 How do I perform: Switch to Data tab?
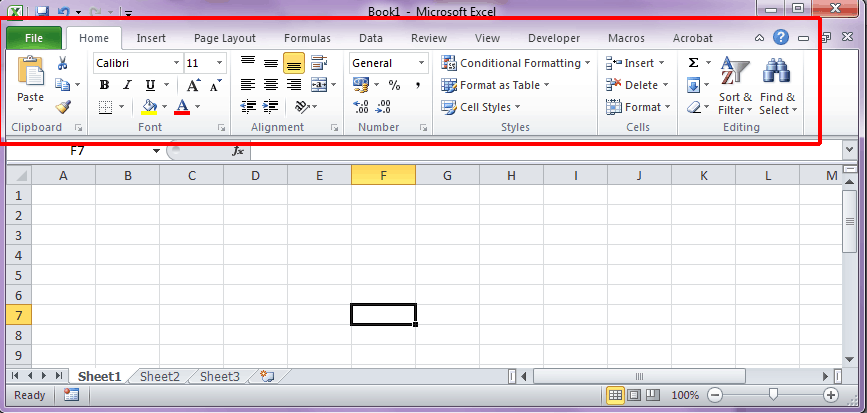tap(370, 38)
